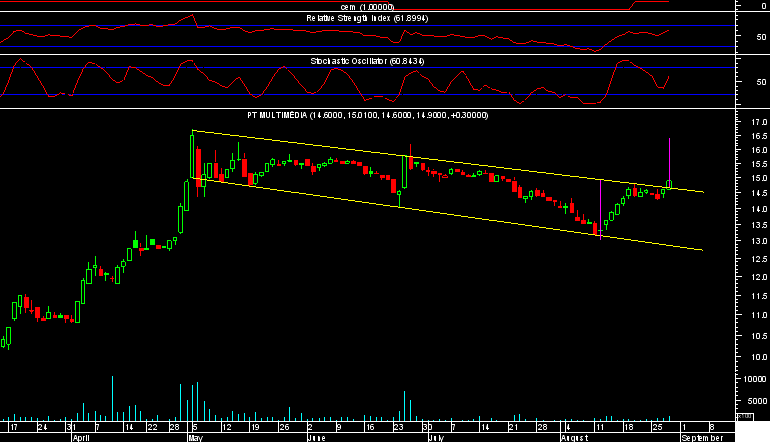This screenshot has height=442, width=770.
Task: Click the 17.0 price axis label
Action: pos(759,122)
